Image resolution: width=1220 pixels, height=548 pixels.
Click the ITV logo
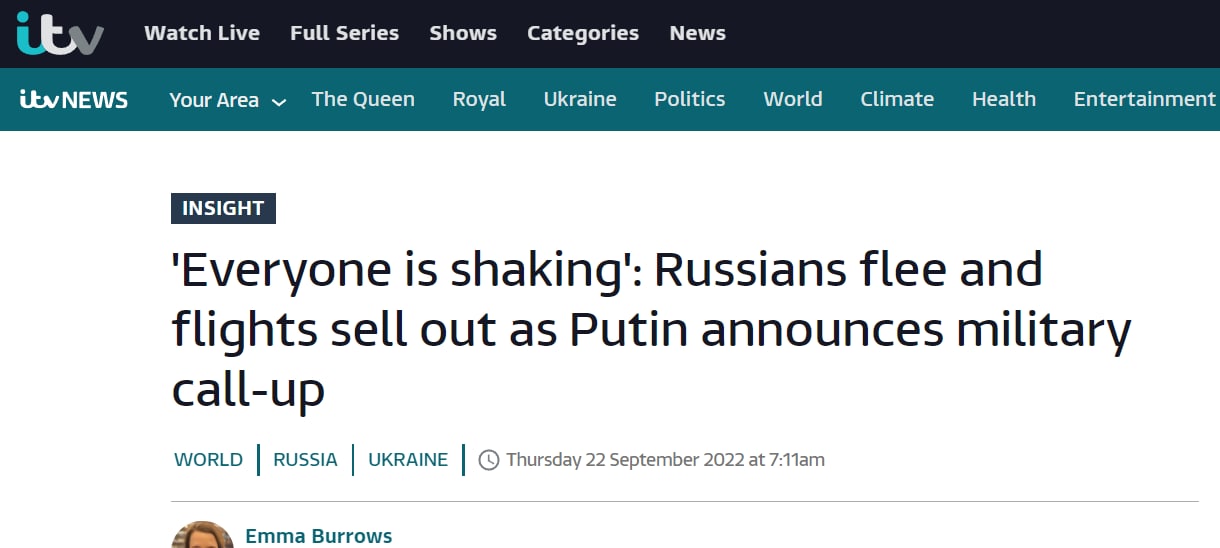[60, 34]
